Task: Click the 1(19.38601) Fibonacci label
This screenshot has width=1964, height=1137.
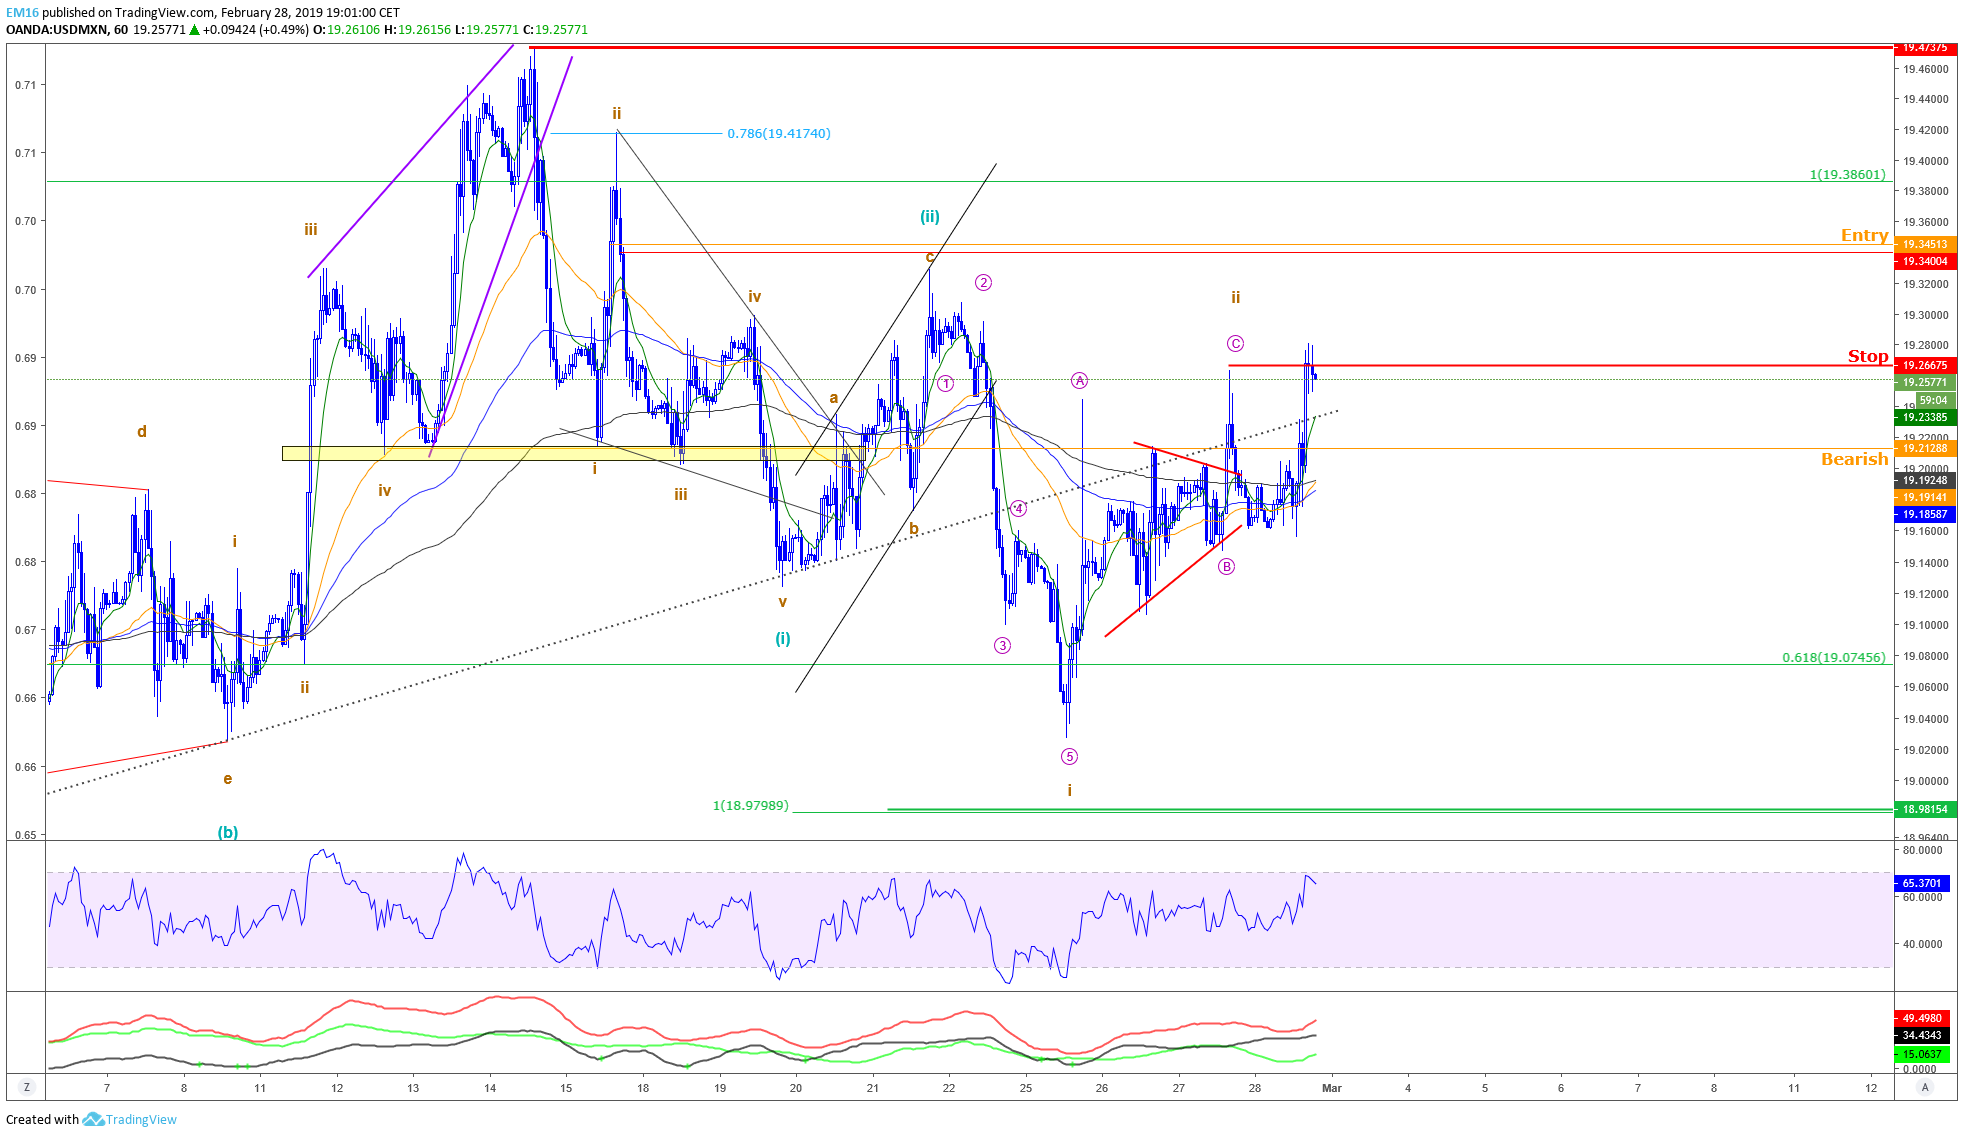Action: (1847, 174)
